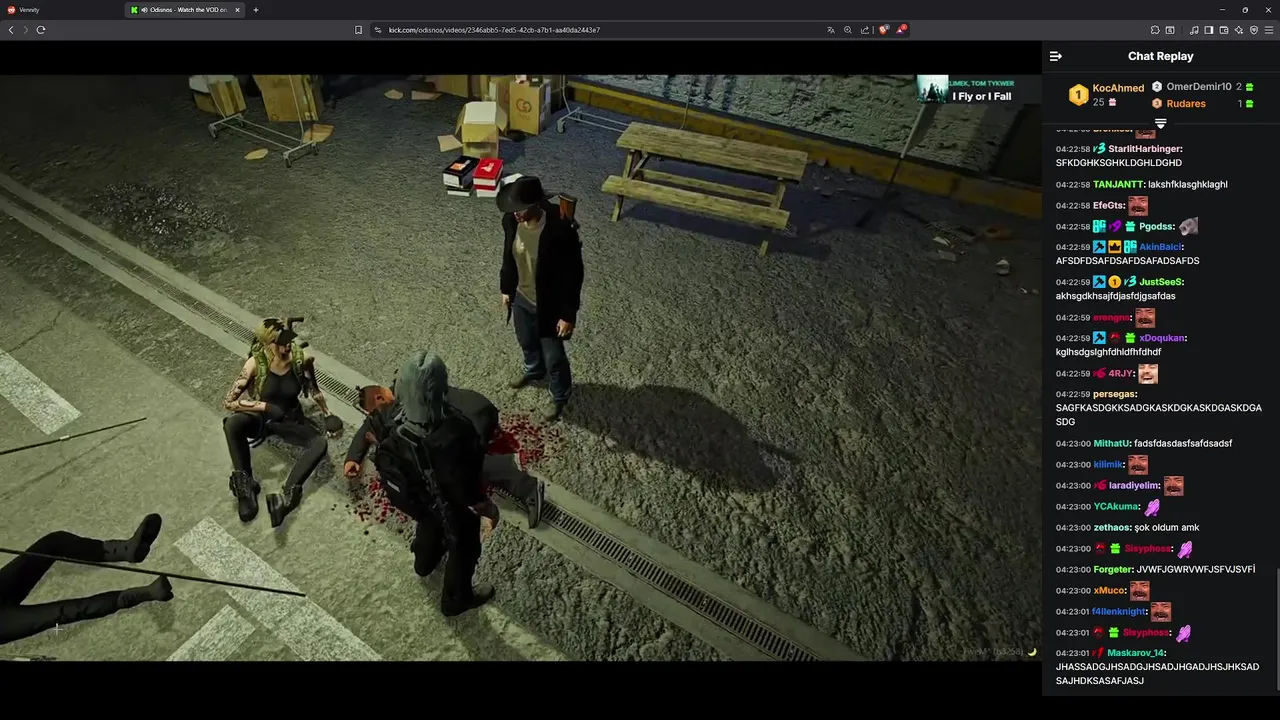Click username Maskarov_14 in chat
Viewport: 1280px width, 720px height.
1137,653
